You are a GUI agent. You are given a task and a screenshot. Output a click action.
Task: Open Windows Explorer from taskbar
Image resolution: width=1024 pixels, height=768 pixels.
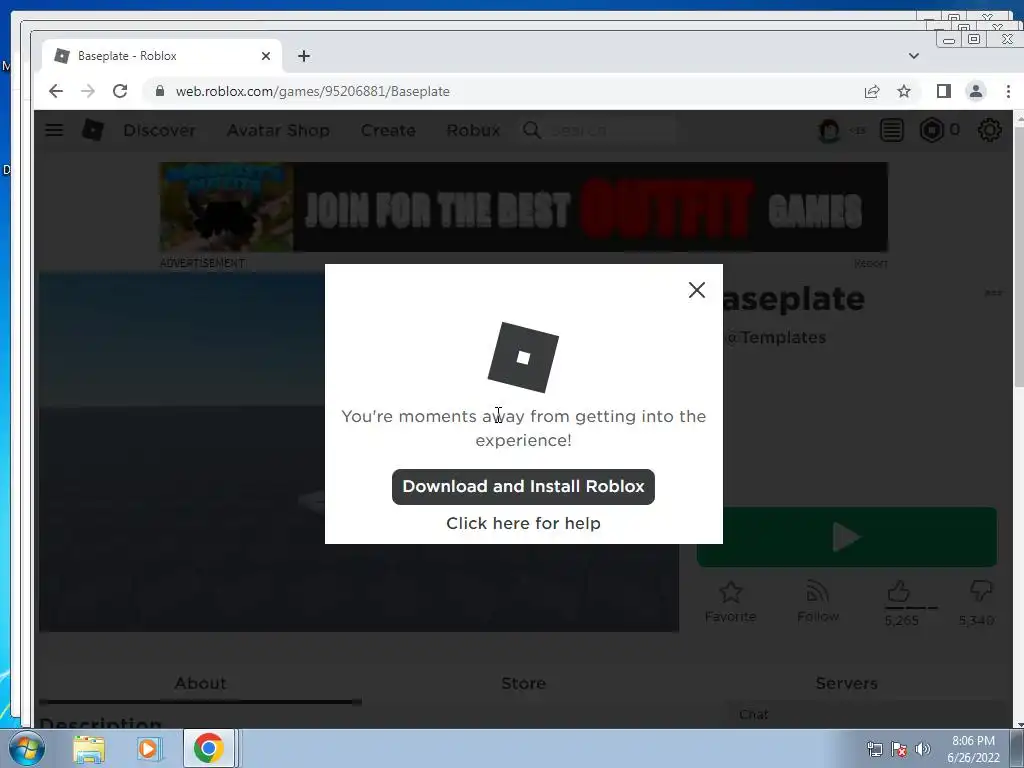(x=89, y=748)
